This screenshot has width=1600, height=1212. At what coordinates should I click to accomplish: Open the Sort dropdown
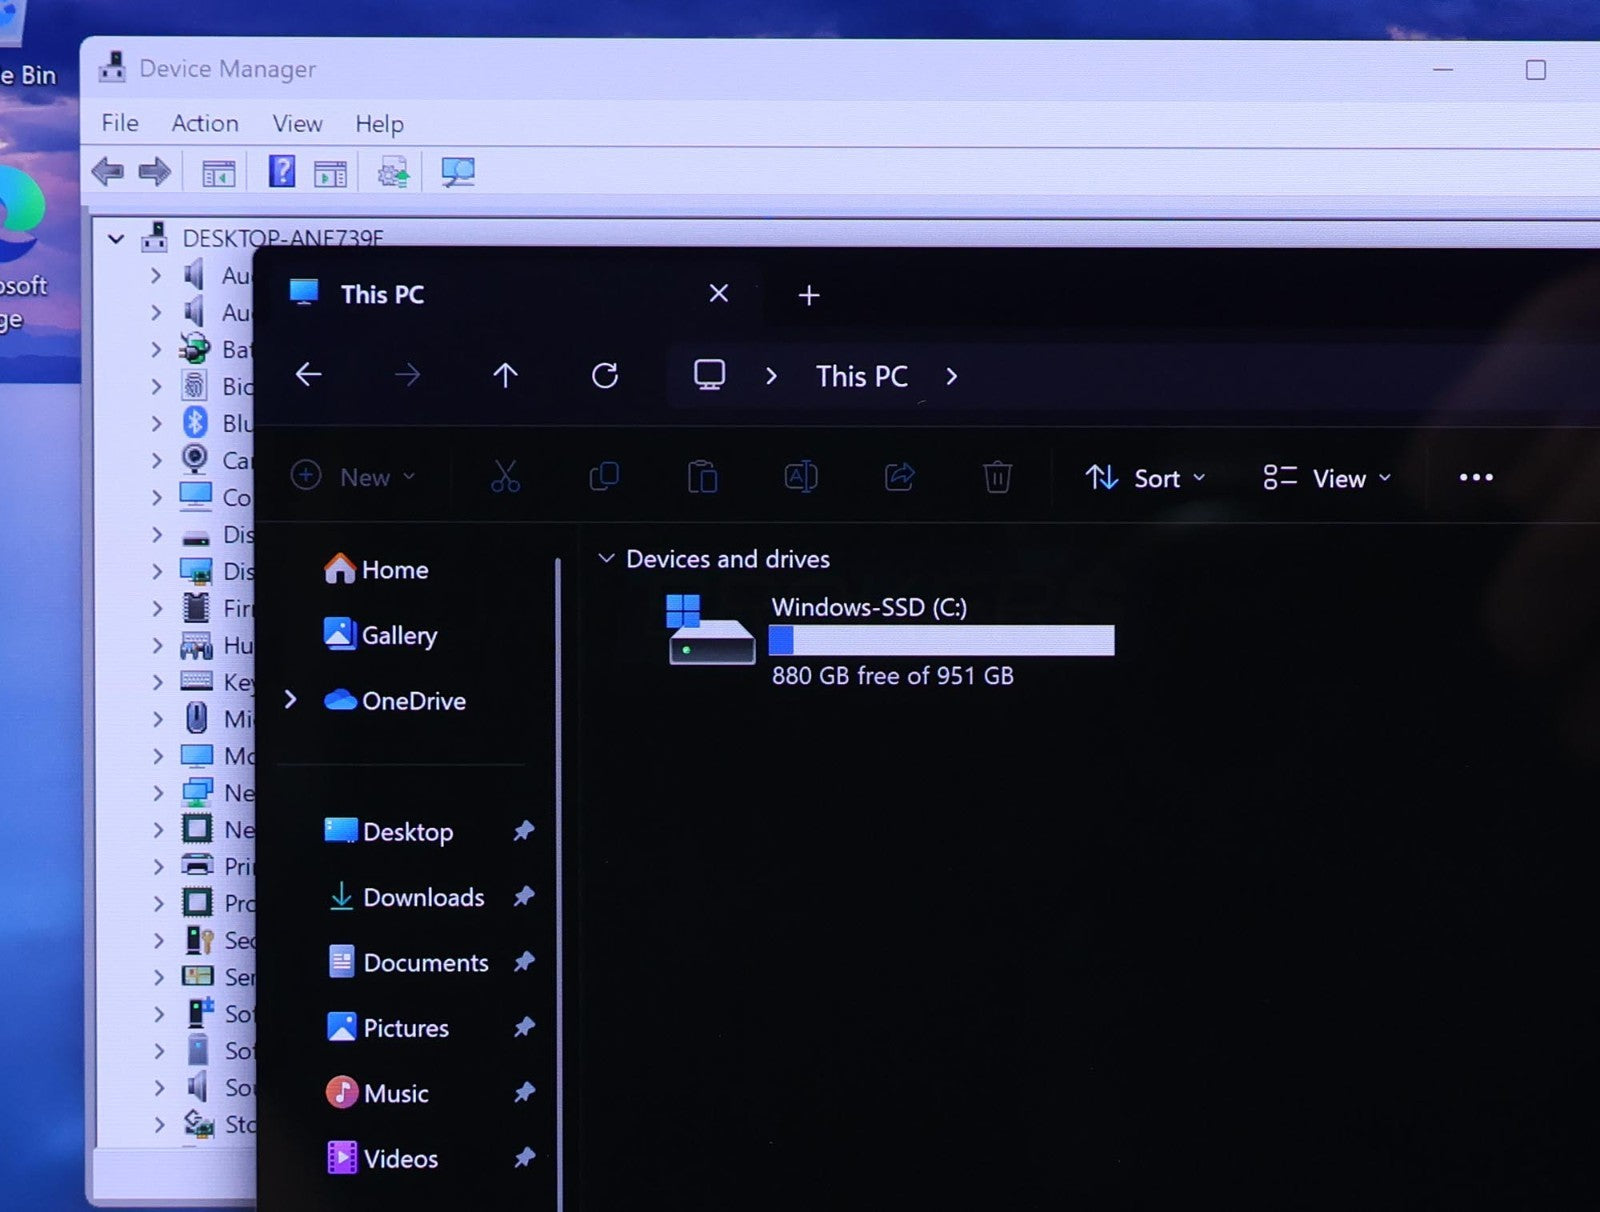[x=1145, y=479]
